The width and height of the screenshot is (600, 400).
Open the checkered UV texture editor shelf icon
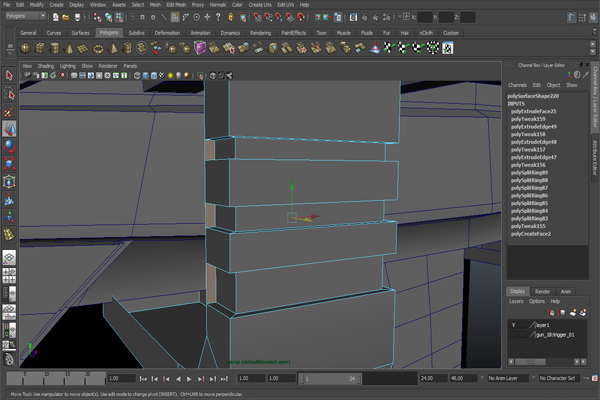[448, 48]
